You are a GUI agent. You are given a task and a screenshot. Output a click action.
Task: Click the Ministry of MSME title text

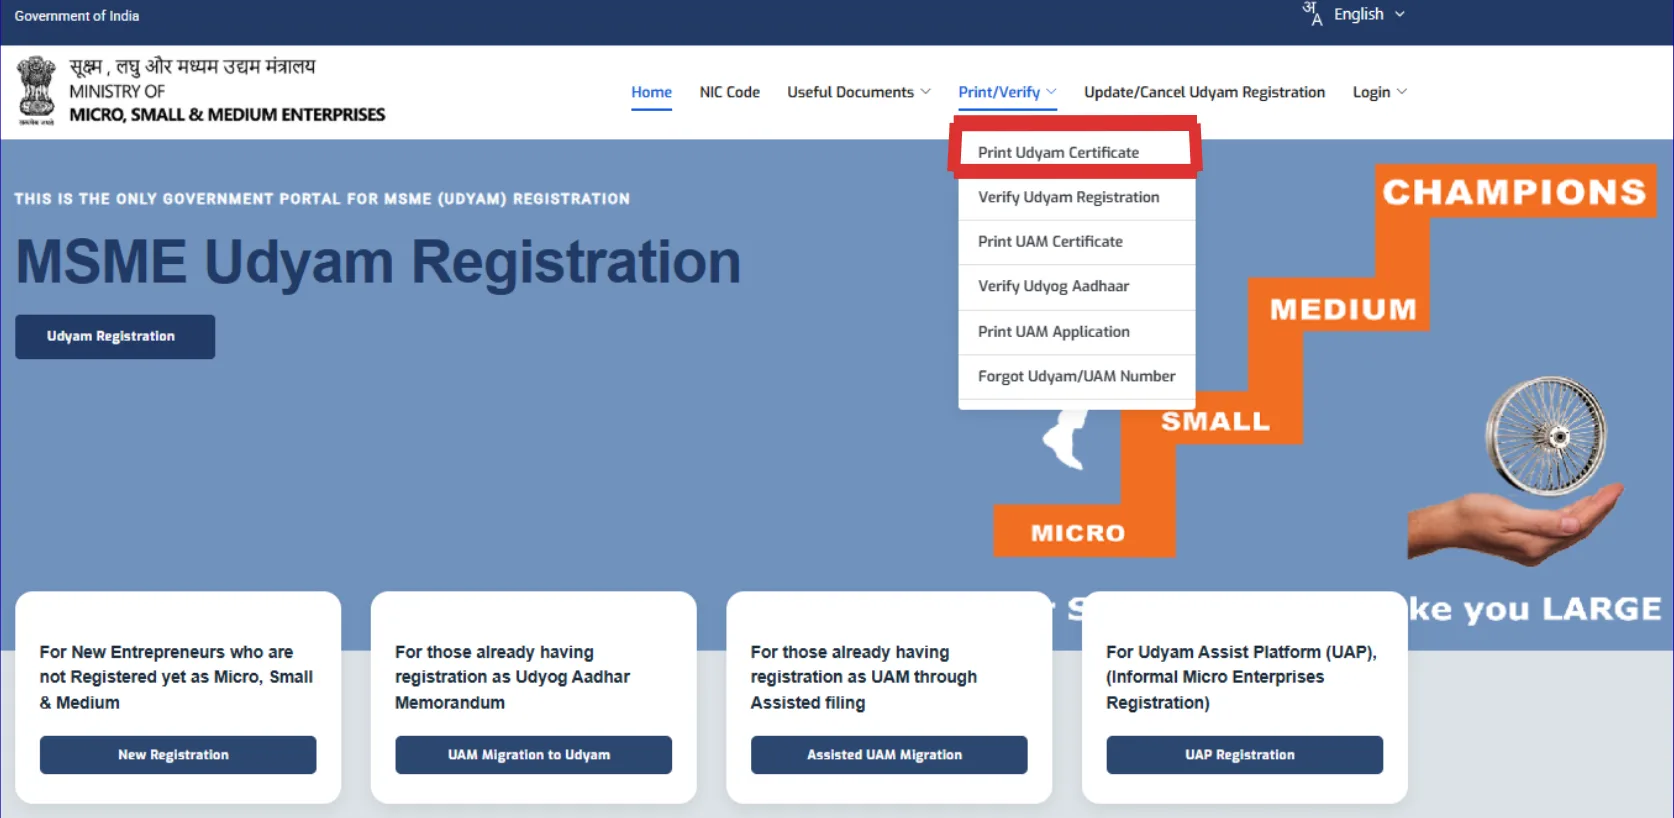tap(226, 91)
